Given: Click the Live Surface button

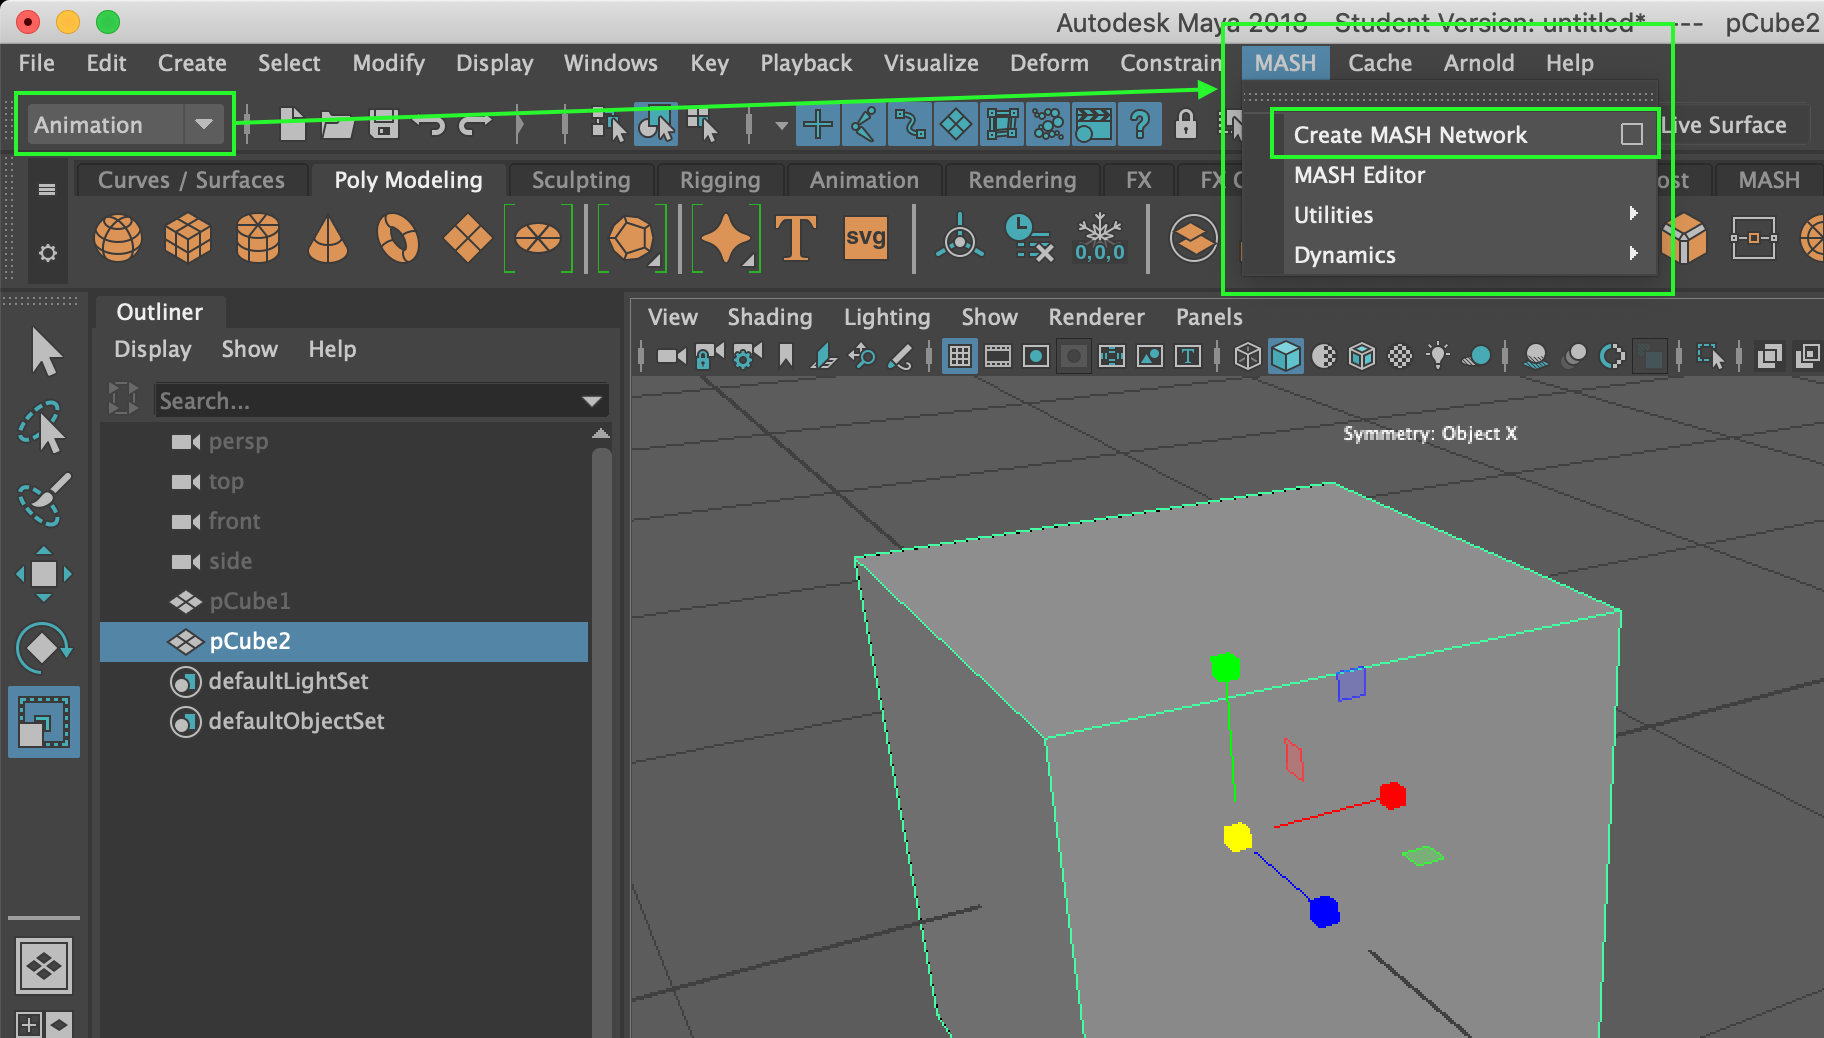Looking at the screenshot, I should [x=1726, y=124].
